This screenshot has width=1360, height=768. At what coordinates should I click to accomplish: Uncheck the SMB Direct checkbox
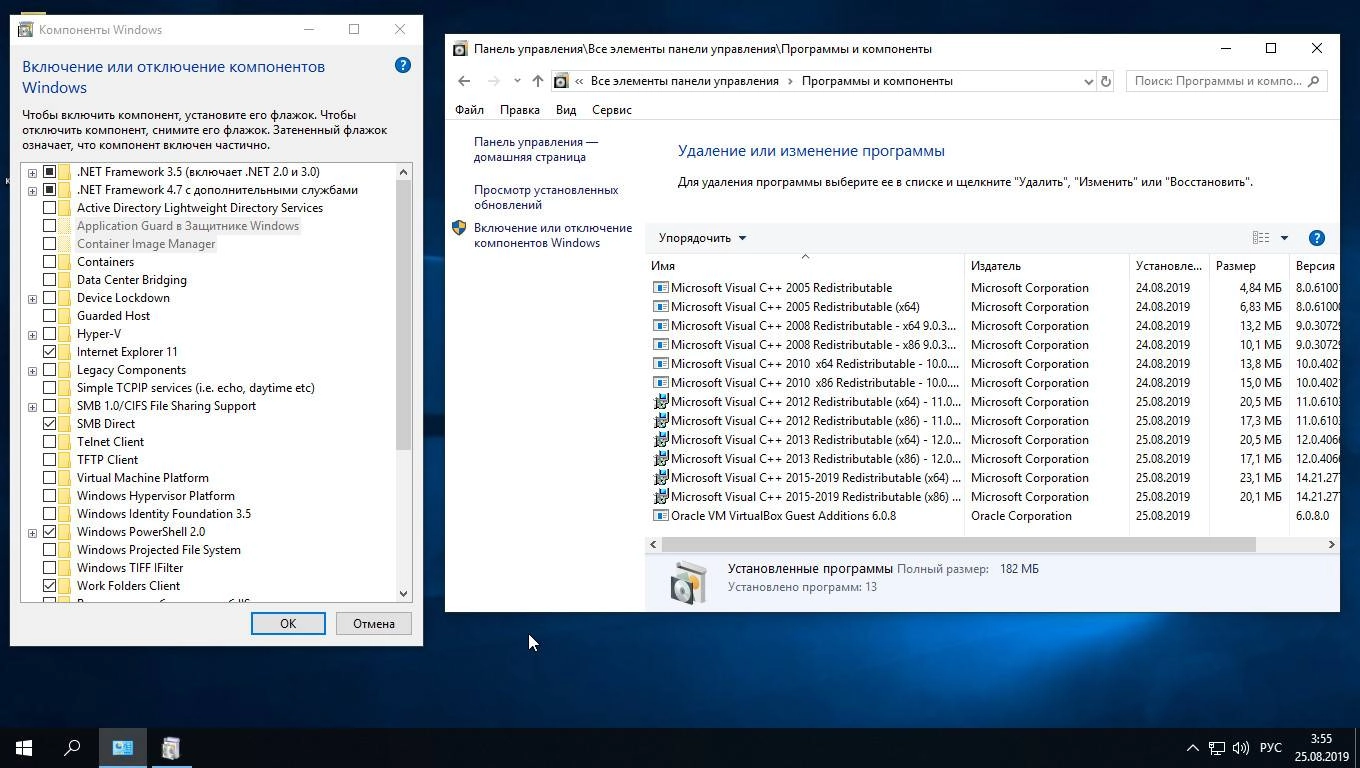[49, 424]
